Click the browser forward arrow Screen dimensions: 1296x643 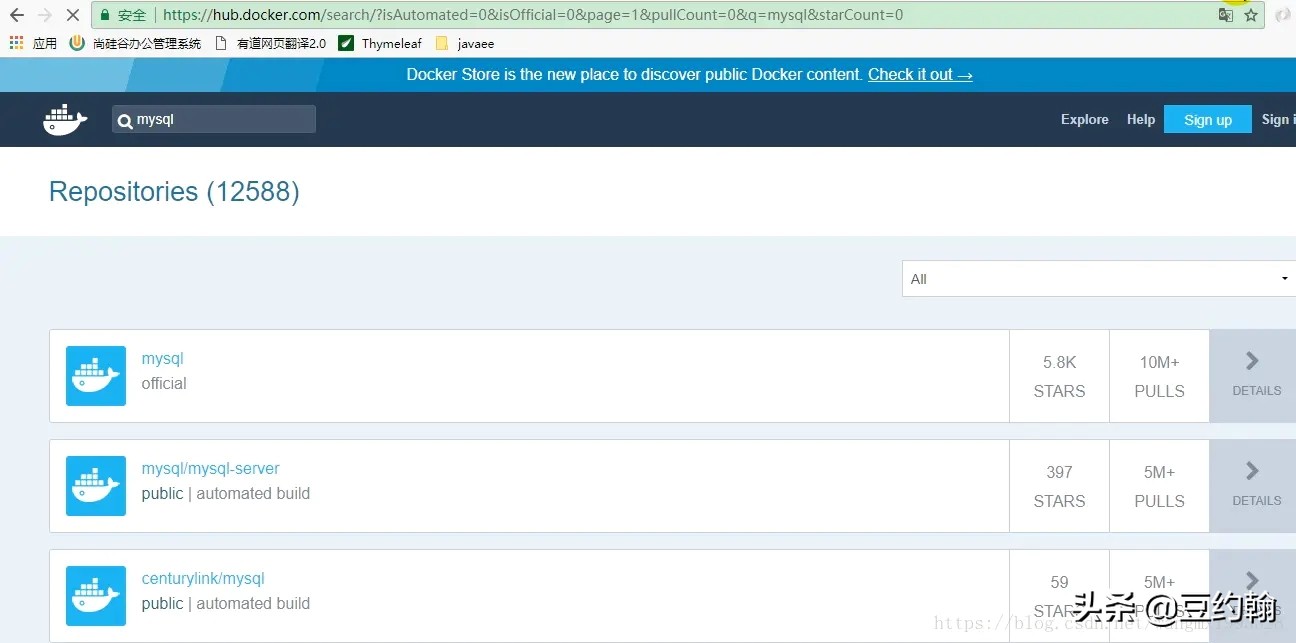coord(44,15)
